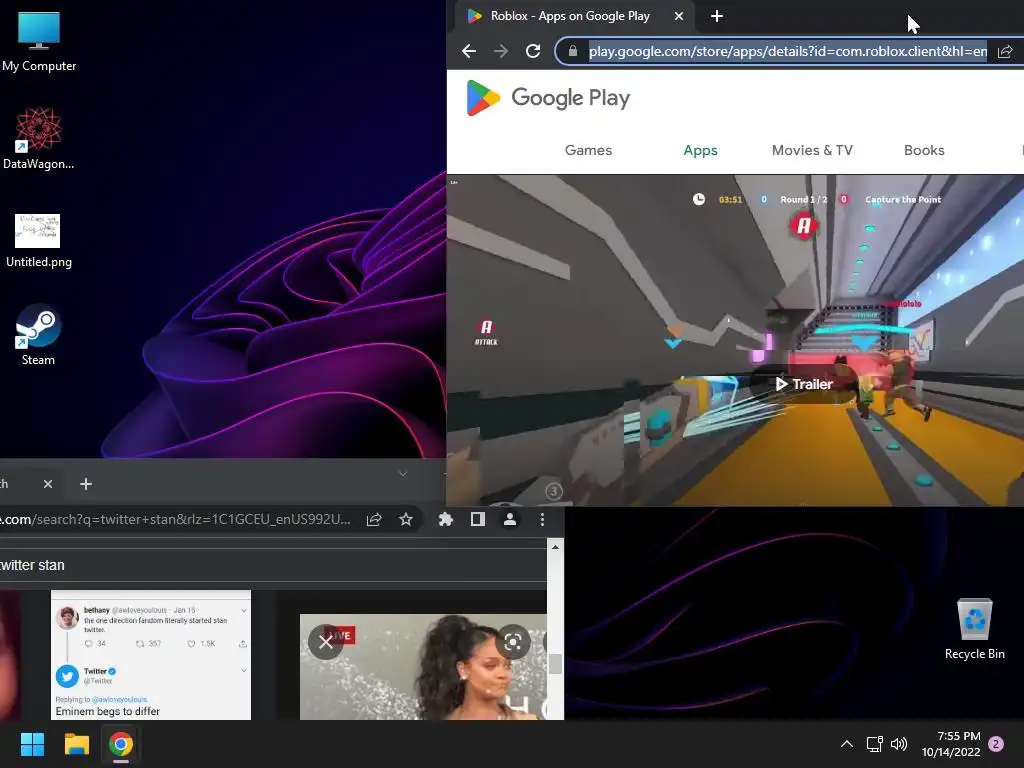Open clock showing 7:55 PM
The width and height of the screenshot is (1024, 768).
[x=951, y=744]
